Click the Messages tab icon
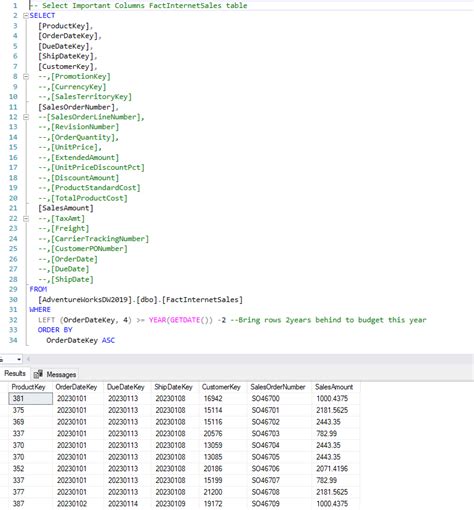 pos(38,374)
